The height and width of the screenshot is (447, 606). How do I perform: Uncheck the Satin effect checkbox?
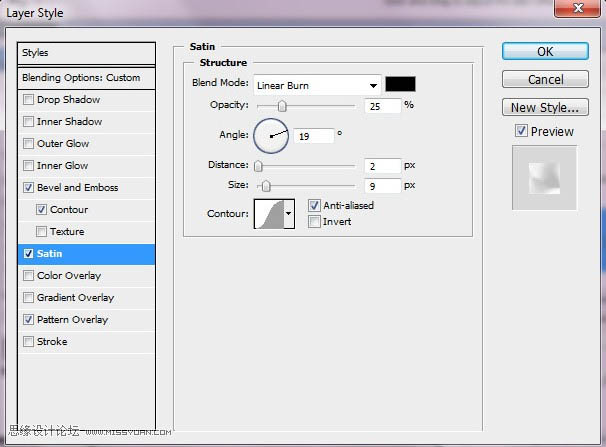point(28,254)
